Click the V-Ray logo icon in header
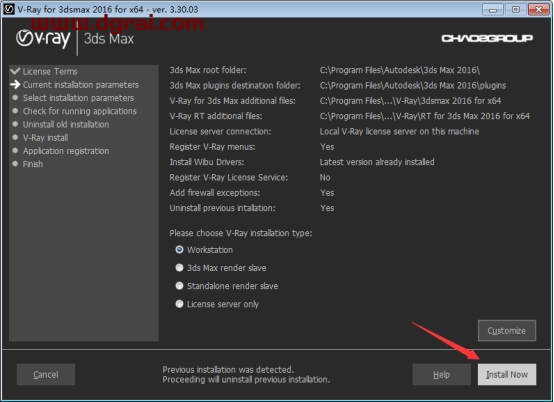Viewport: 554px width, 402px height. 25,38
